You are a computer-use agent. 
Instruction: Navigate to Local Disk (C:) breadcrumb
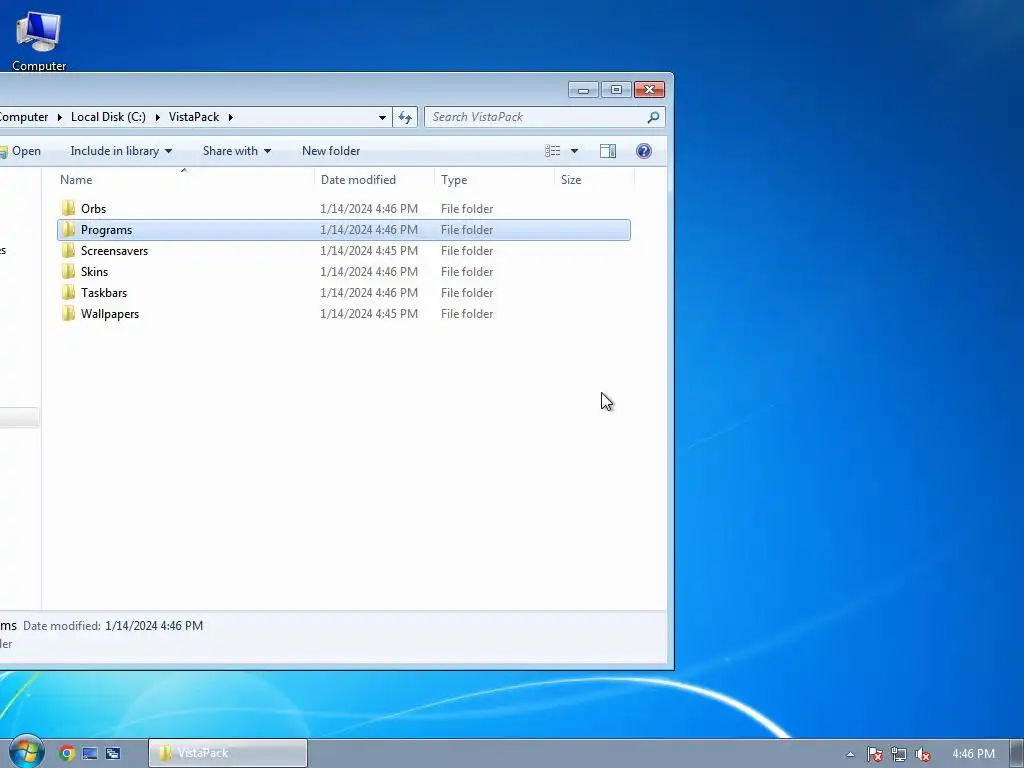[x=108, y=117]
